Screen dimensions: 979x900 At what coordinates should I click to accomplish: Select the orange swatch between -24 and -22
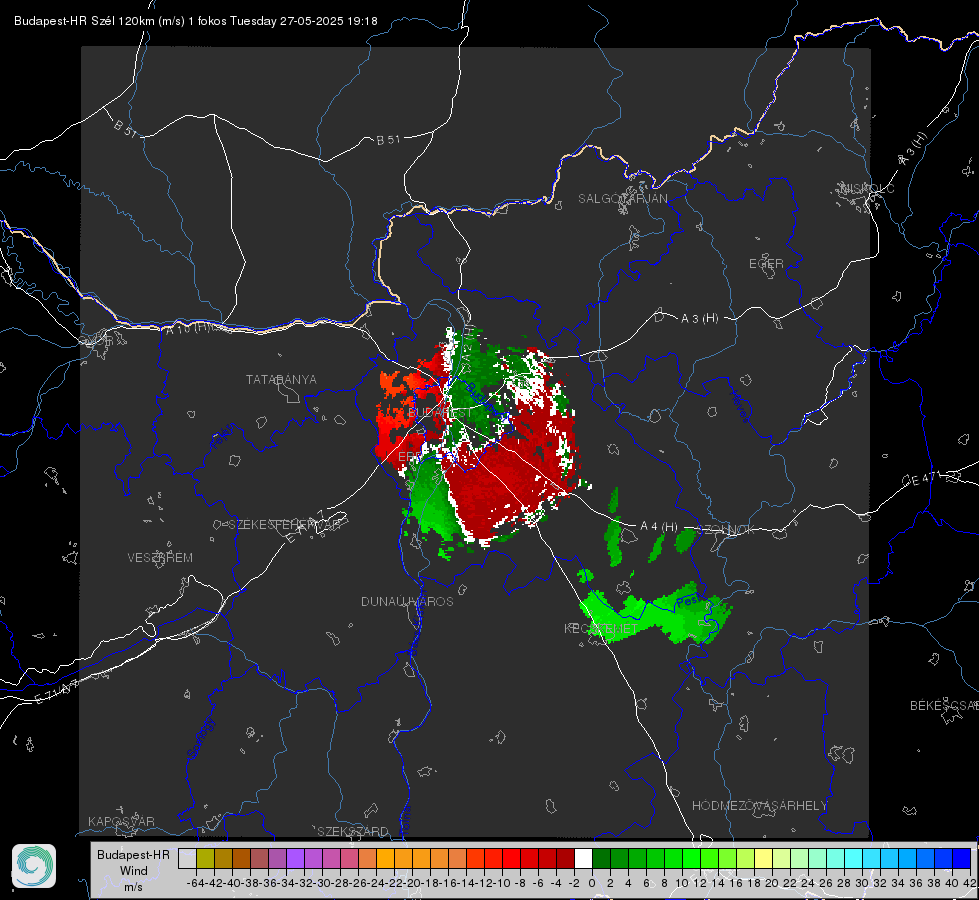(385, 858)
